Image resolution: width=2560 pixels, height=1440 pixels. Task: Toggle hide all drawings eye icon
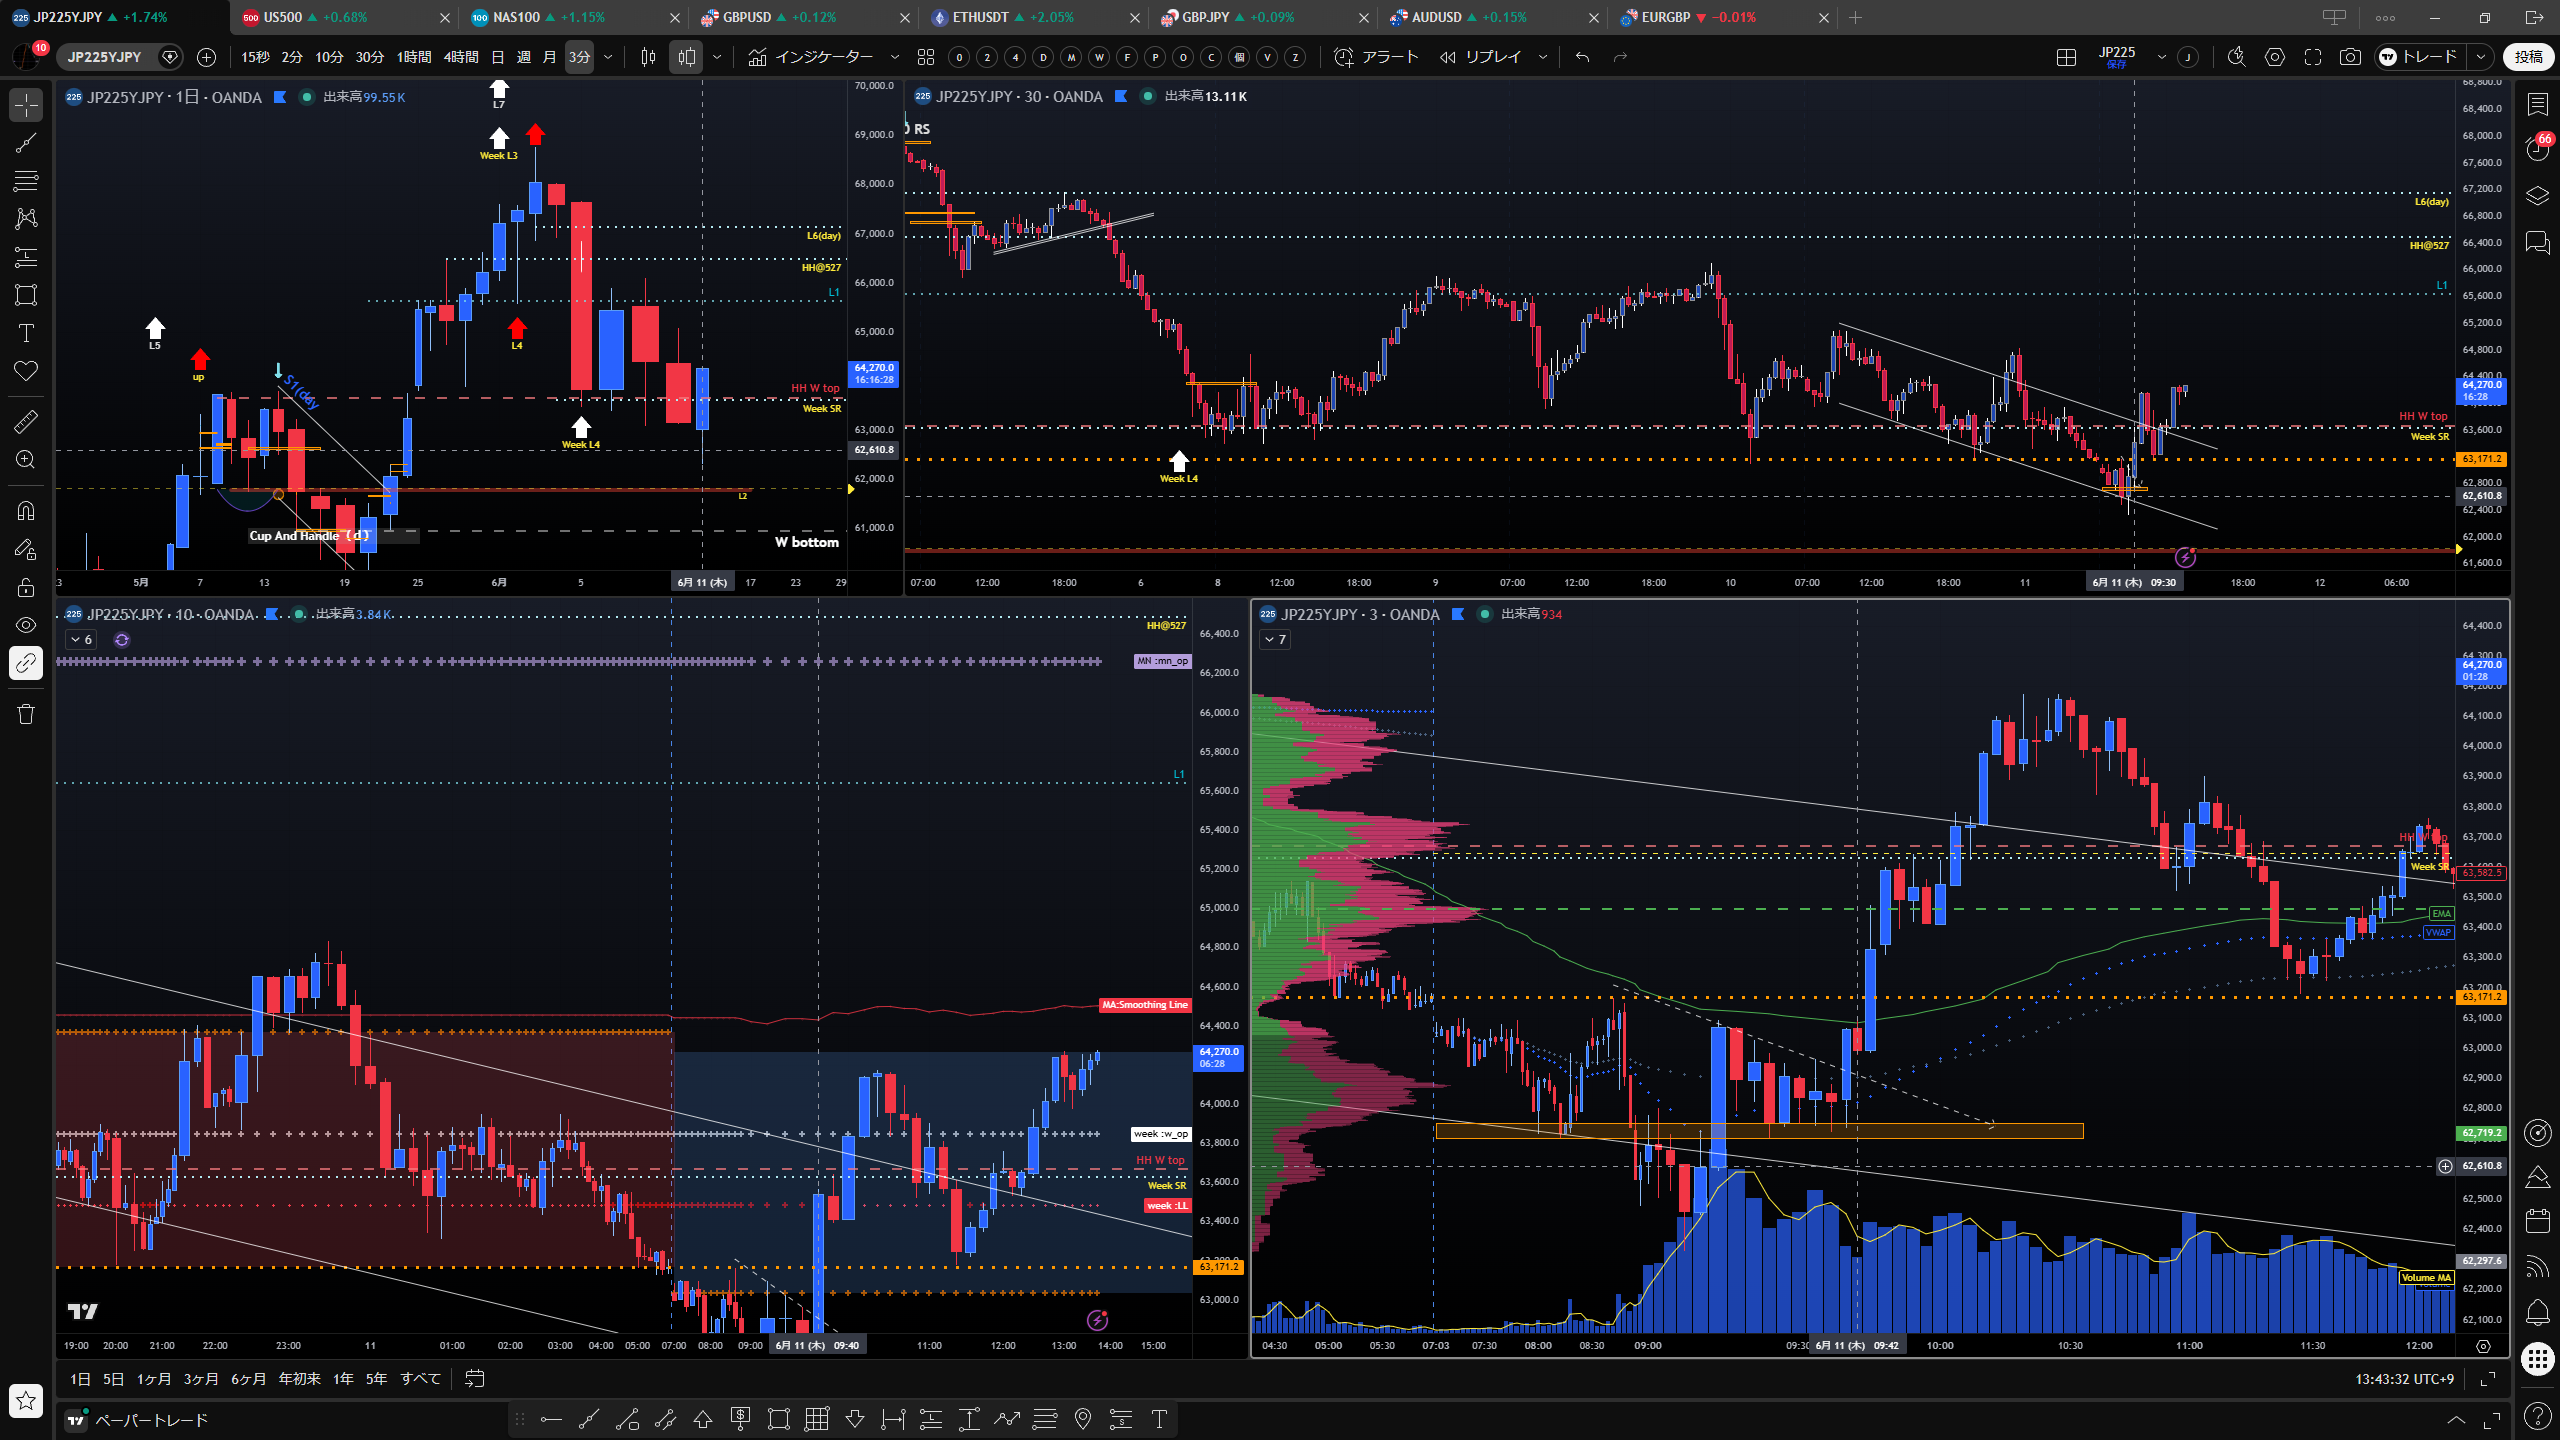tap(26, 625)
